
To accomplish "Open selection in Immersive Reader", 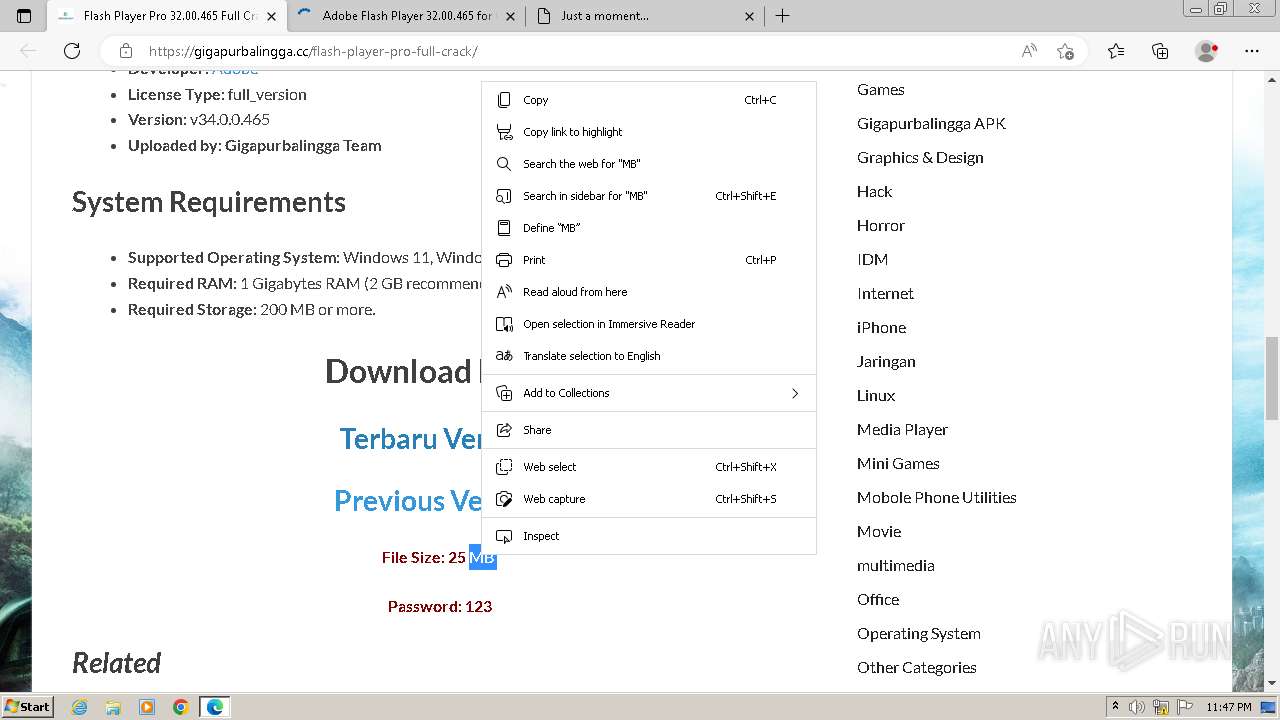I will click(x=649, y=324).
